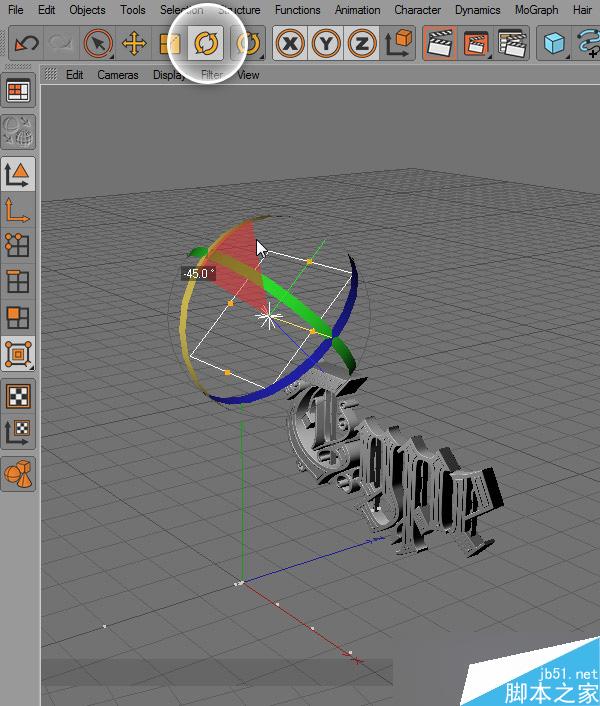The image size is (600, 706).
Task: Click Render Active View clapperboard
Action: (x=440, y=44)
